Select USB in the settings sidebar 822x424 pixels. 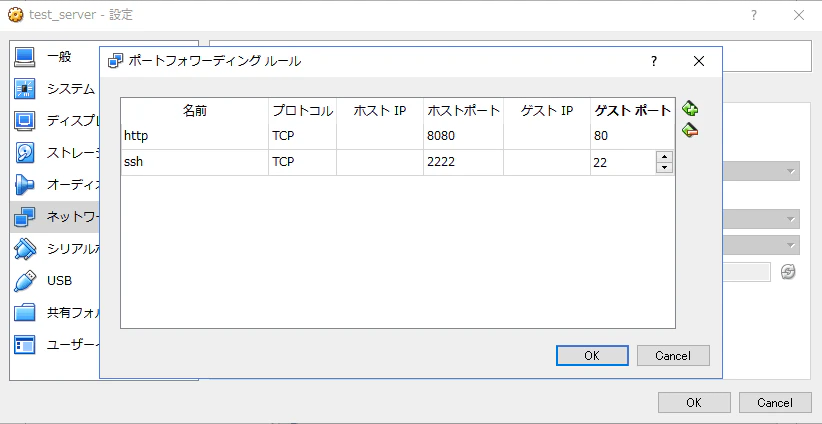pos(59,280)
